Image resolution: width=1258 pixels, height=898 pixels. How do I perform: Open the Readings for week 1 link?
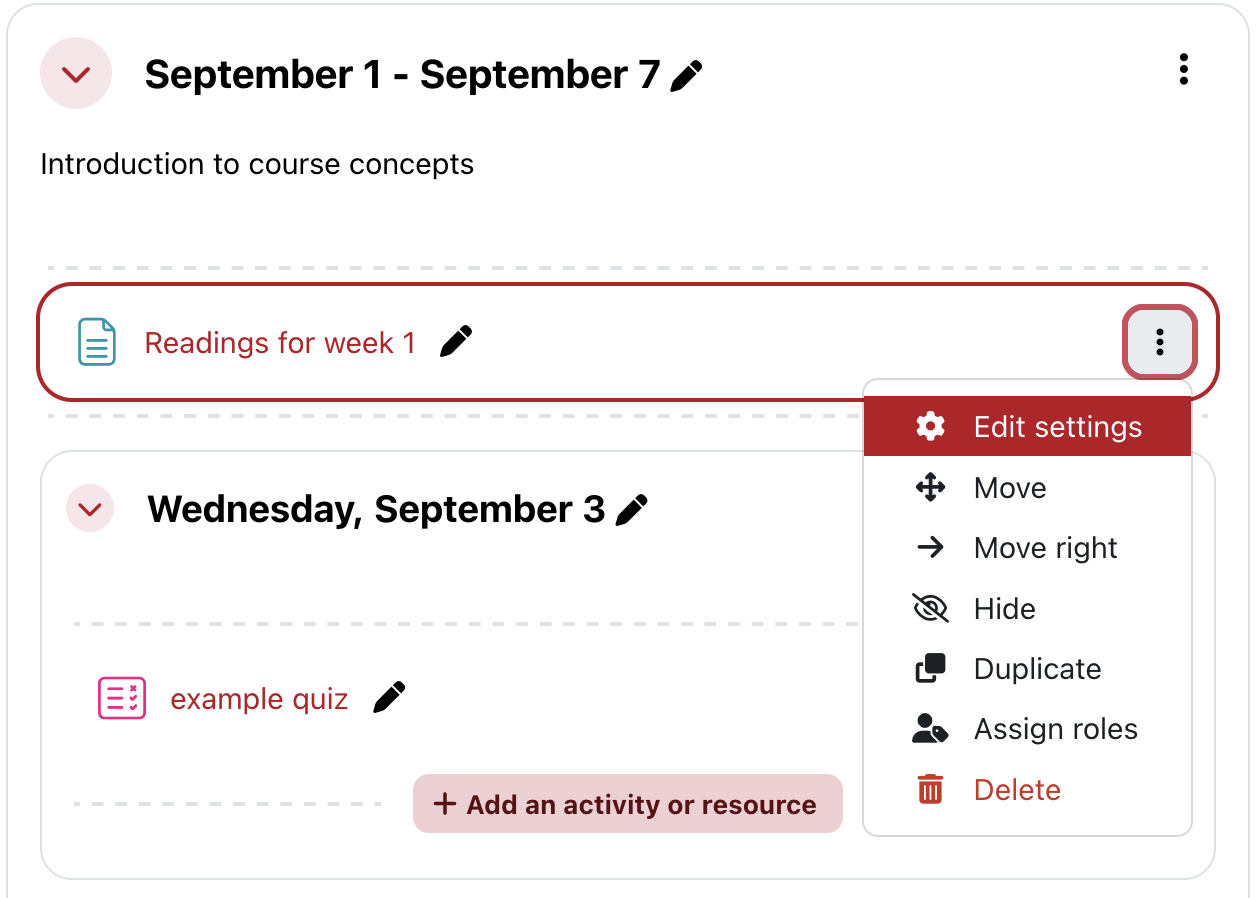280,343
